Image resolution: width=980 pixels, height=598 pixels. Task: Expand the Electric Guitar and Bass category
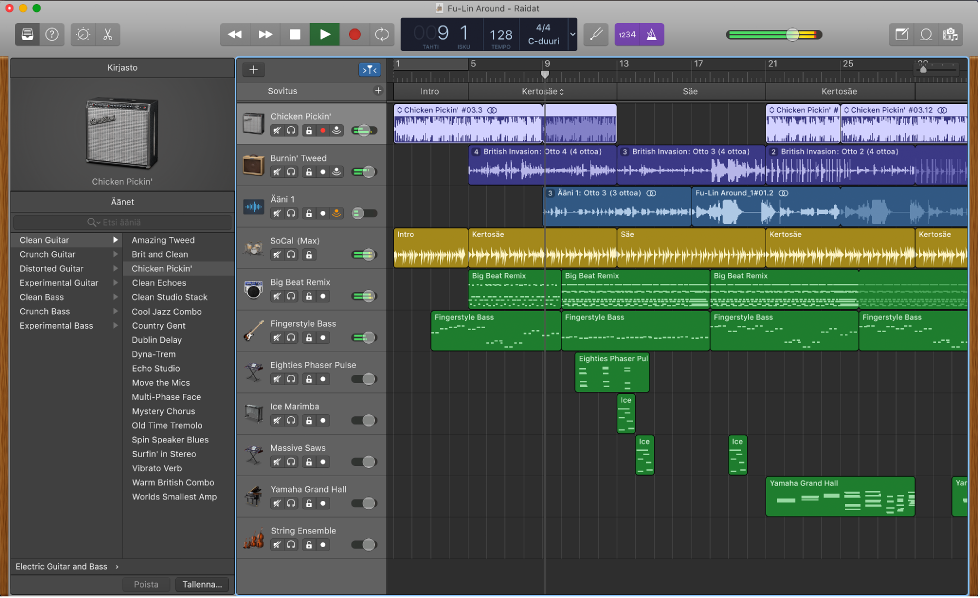(x=62, y=566)
